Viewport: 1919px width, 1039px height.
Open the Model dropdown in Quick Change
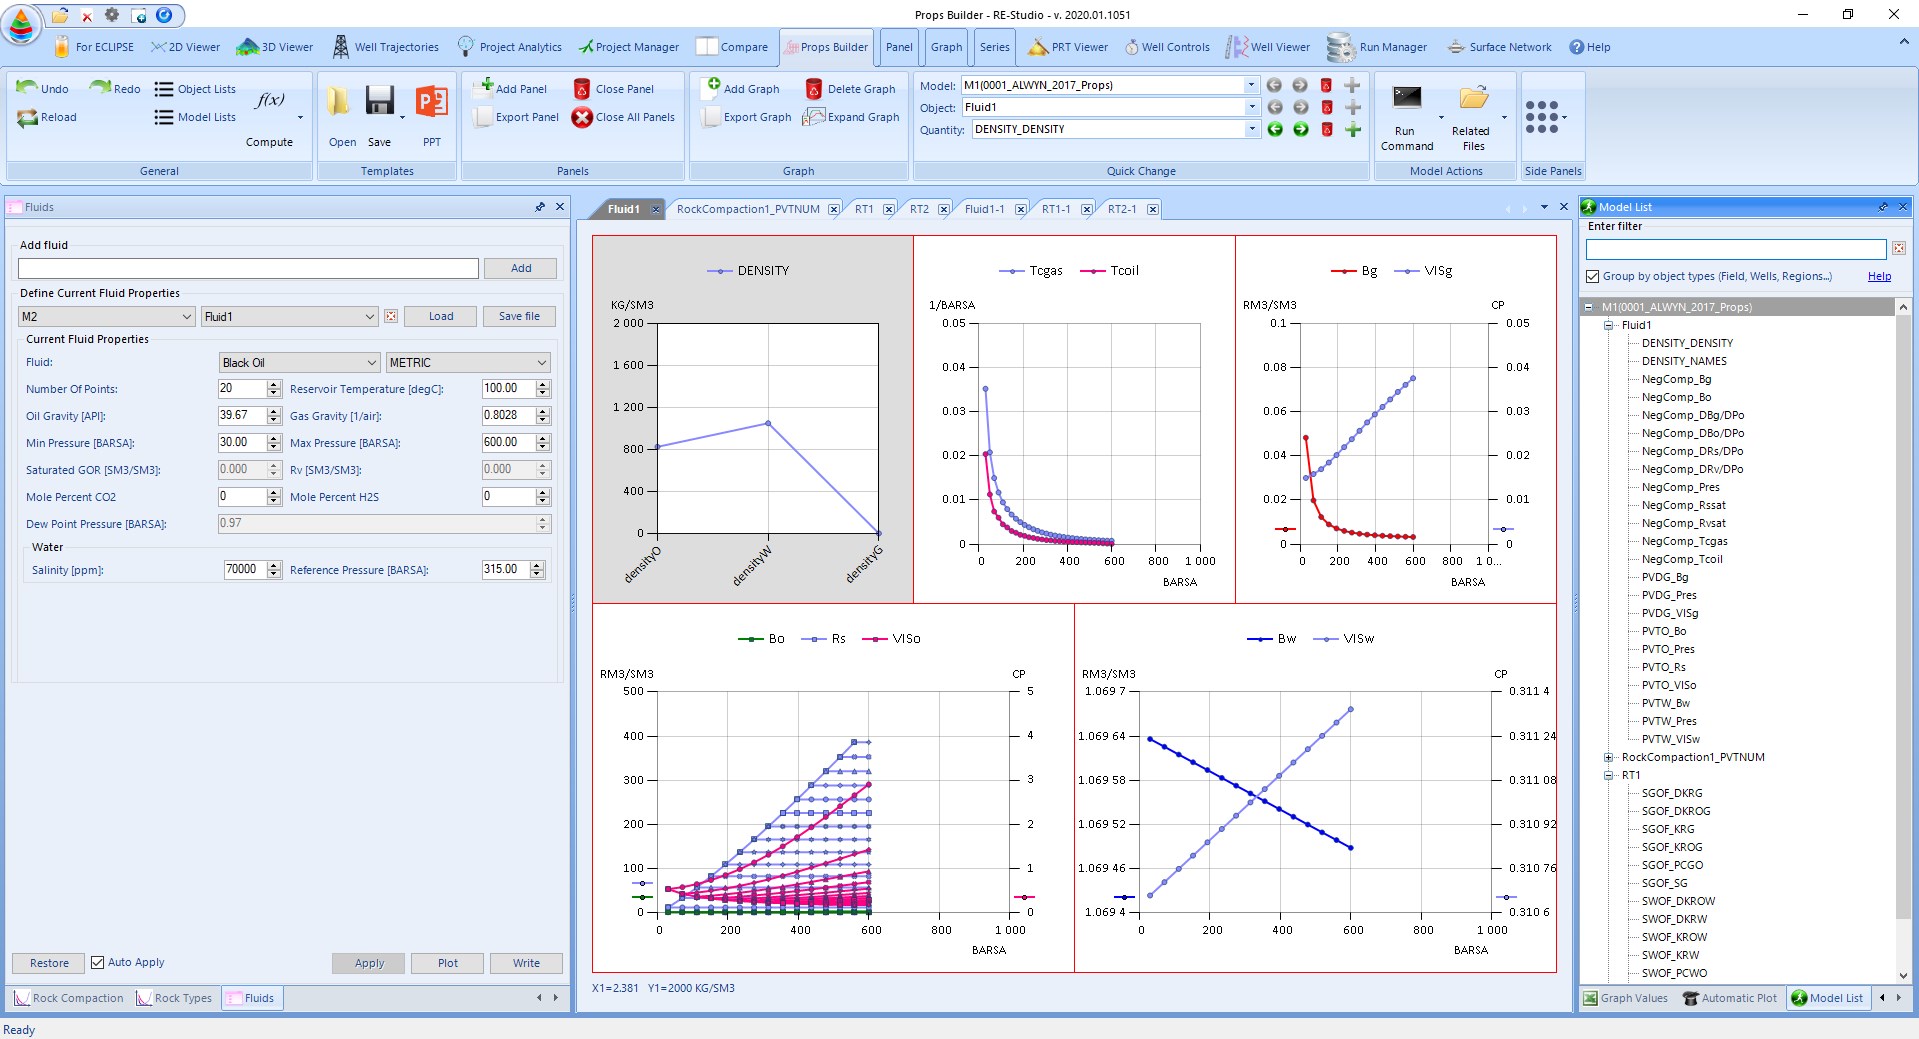click(x=1251, y=85)
